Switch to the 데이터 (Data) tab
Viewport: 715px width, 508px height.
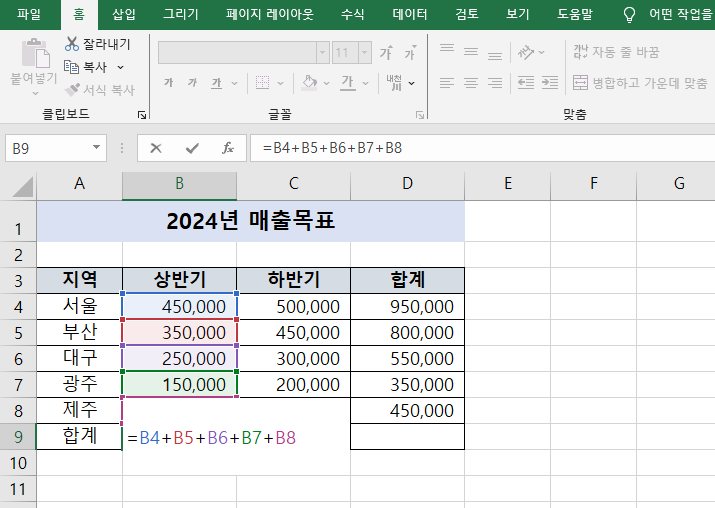(x=410, y=14)
